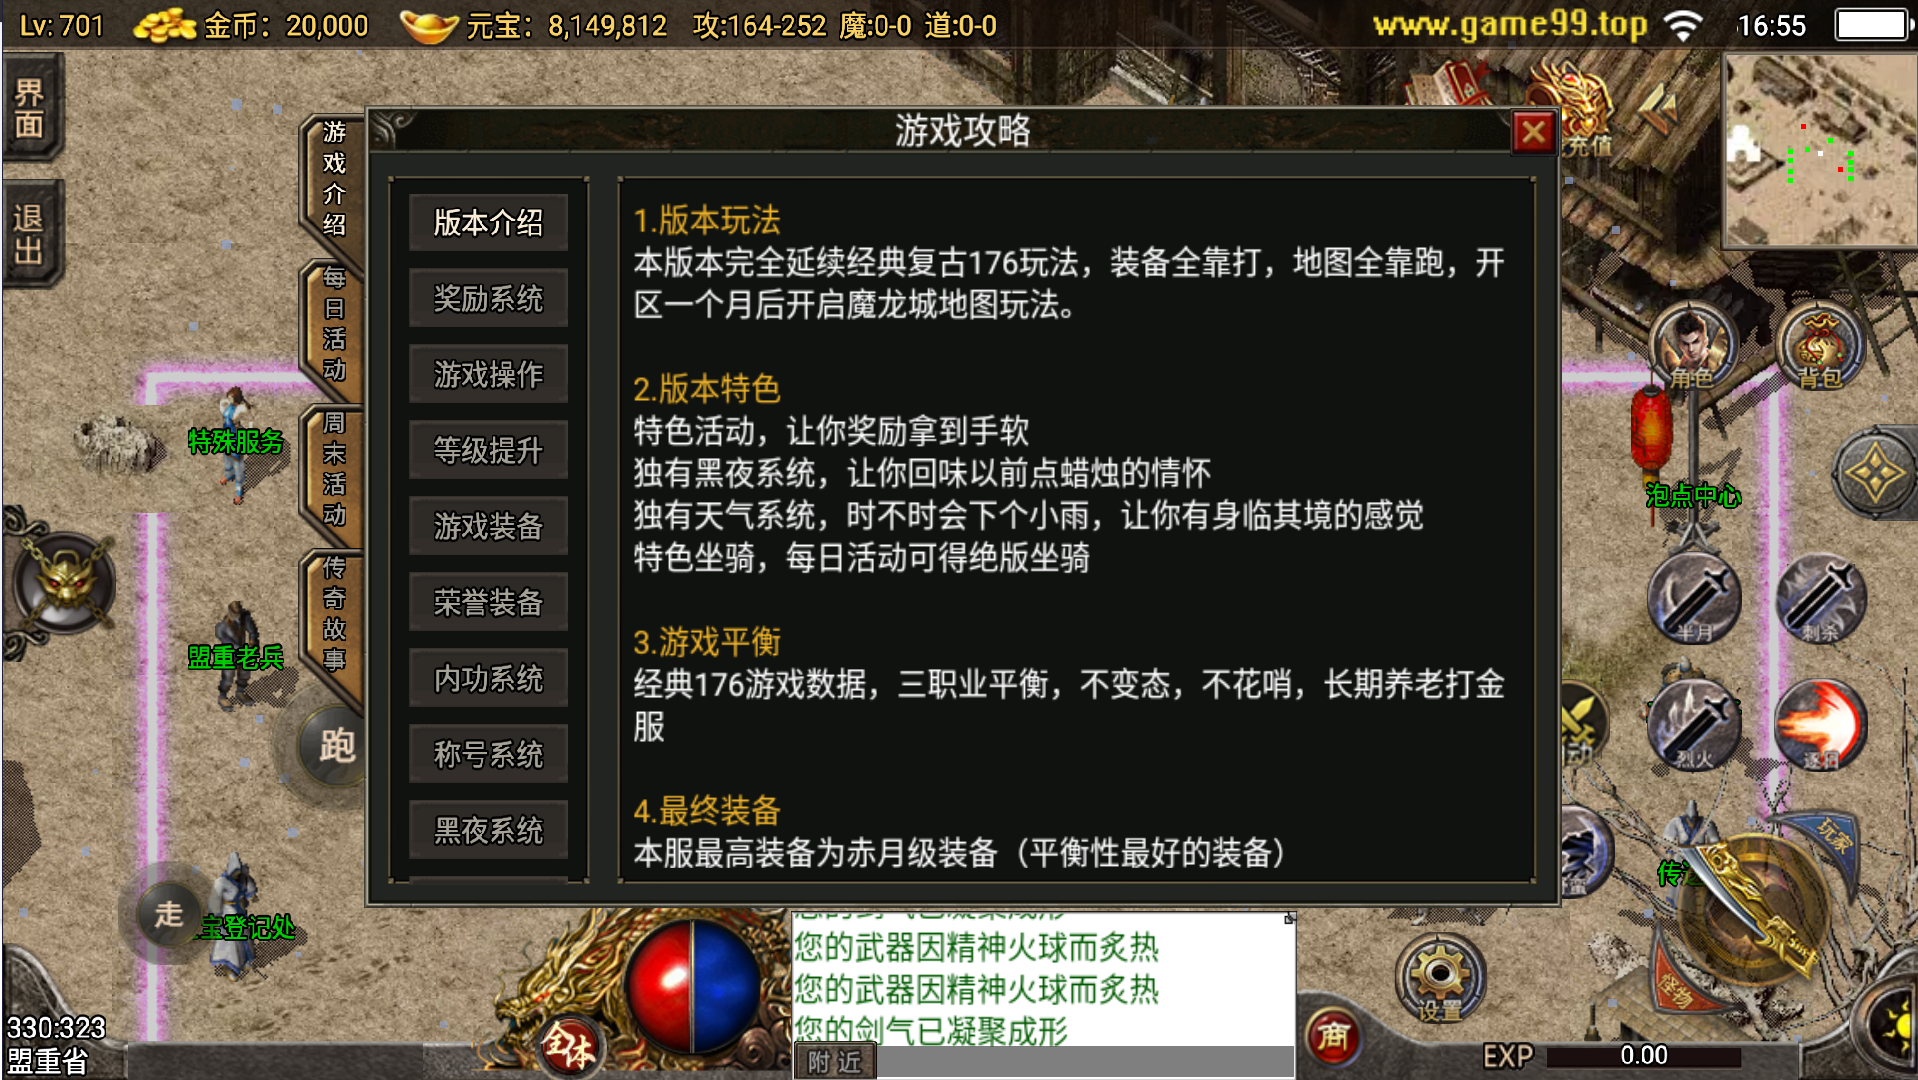
Task: Toggle the 走 walk mode button
Action: [x=168, y=913]
